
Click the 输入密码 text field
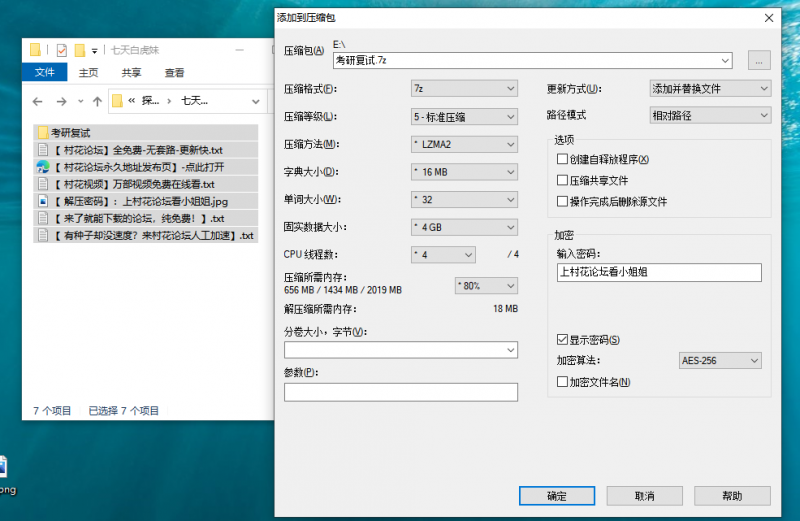point(657,272)
